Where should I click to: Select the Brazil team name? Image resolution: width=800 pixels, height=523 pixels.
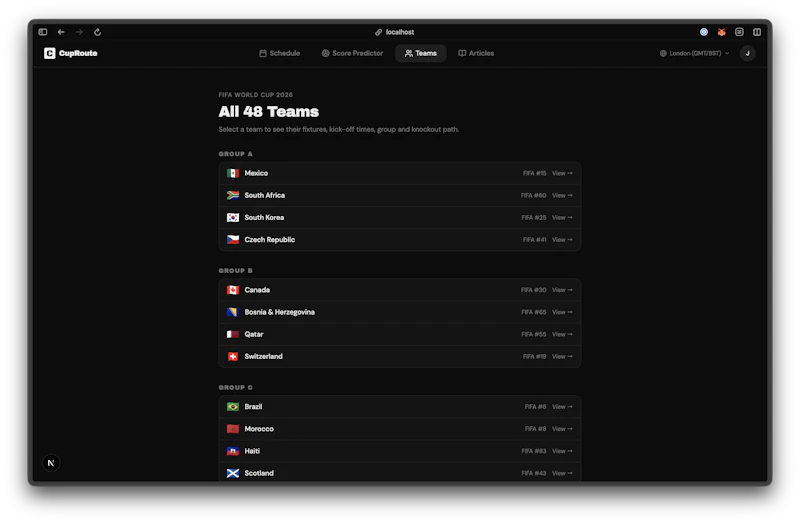pos(253,407)
